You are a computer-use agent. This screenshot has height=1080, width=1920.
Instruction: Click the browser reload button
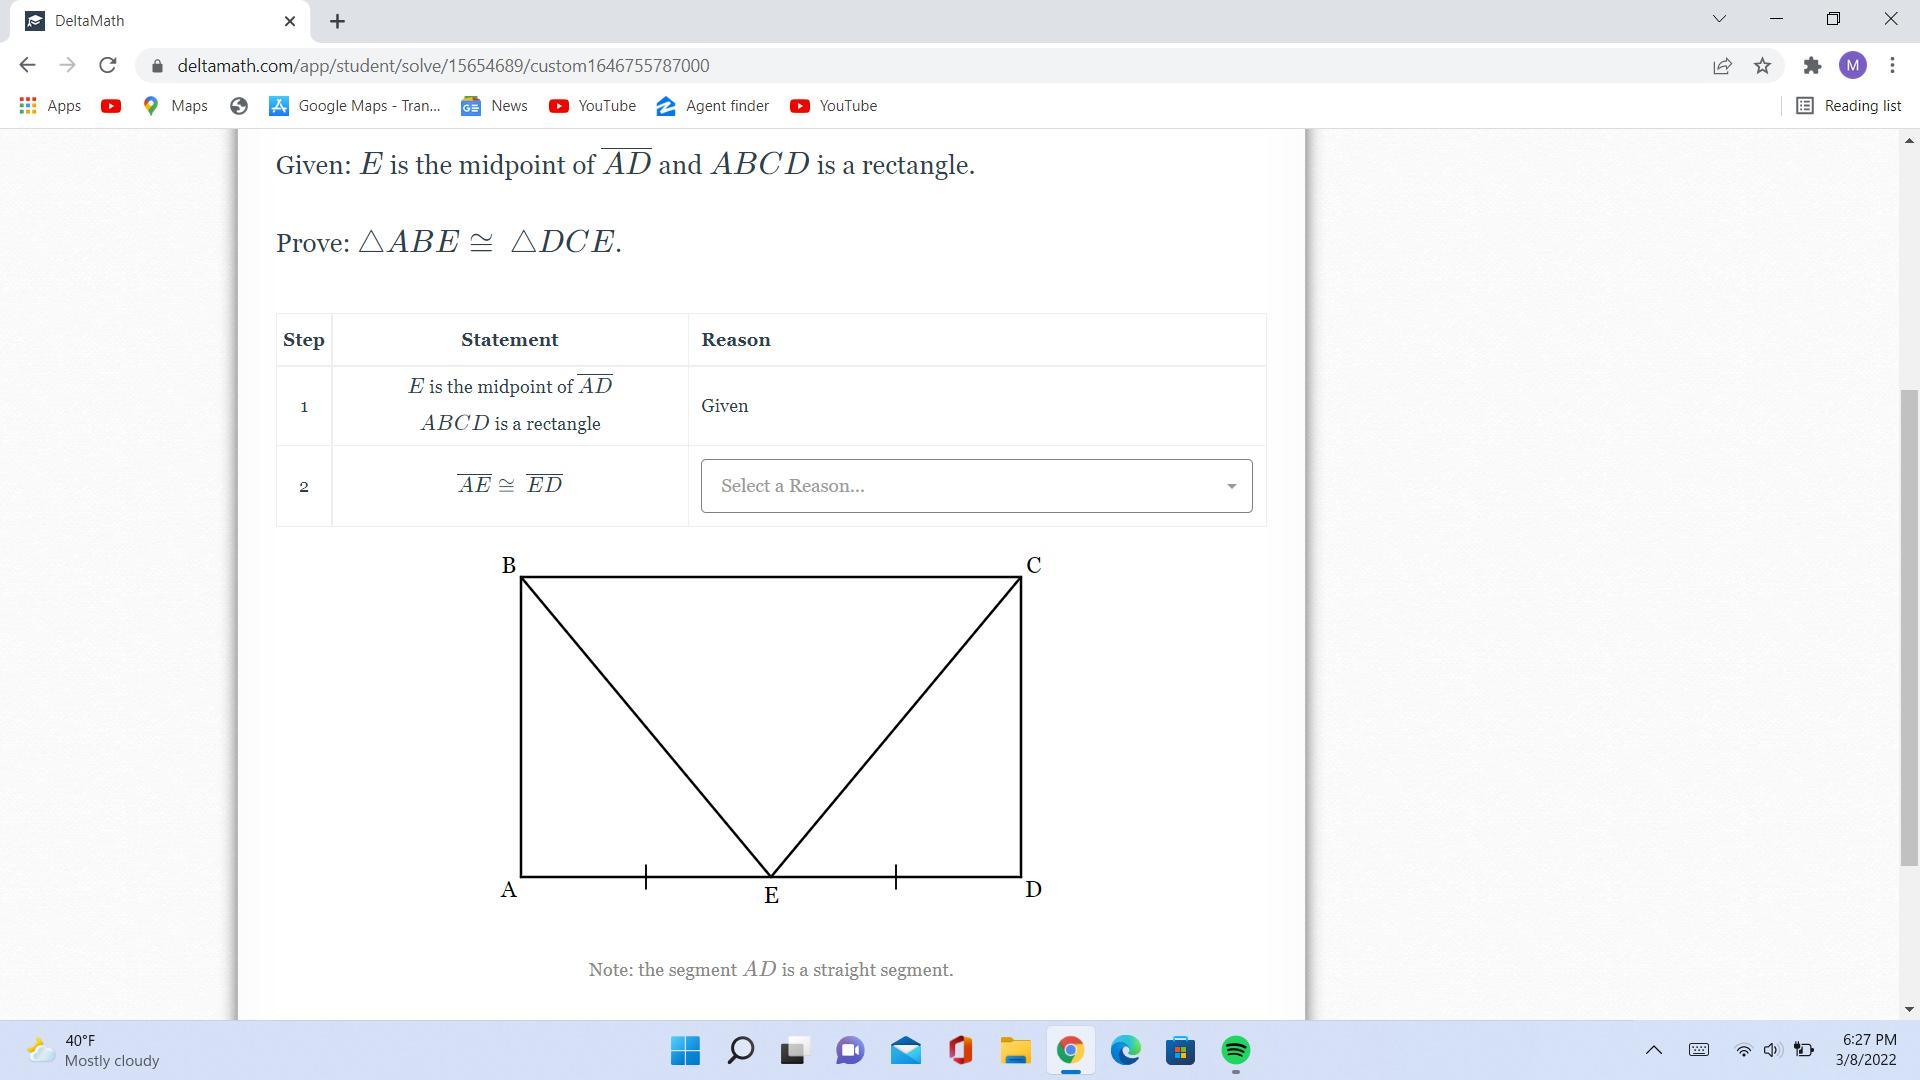107,66
